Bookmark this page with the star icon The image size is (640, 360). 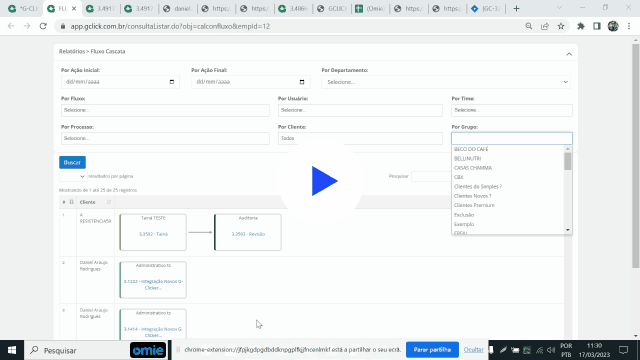coord(561,26)
